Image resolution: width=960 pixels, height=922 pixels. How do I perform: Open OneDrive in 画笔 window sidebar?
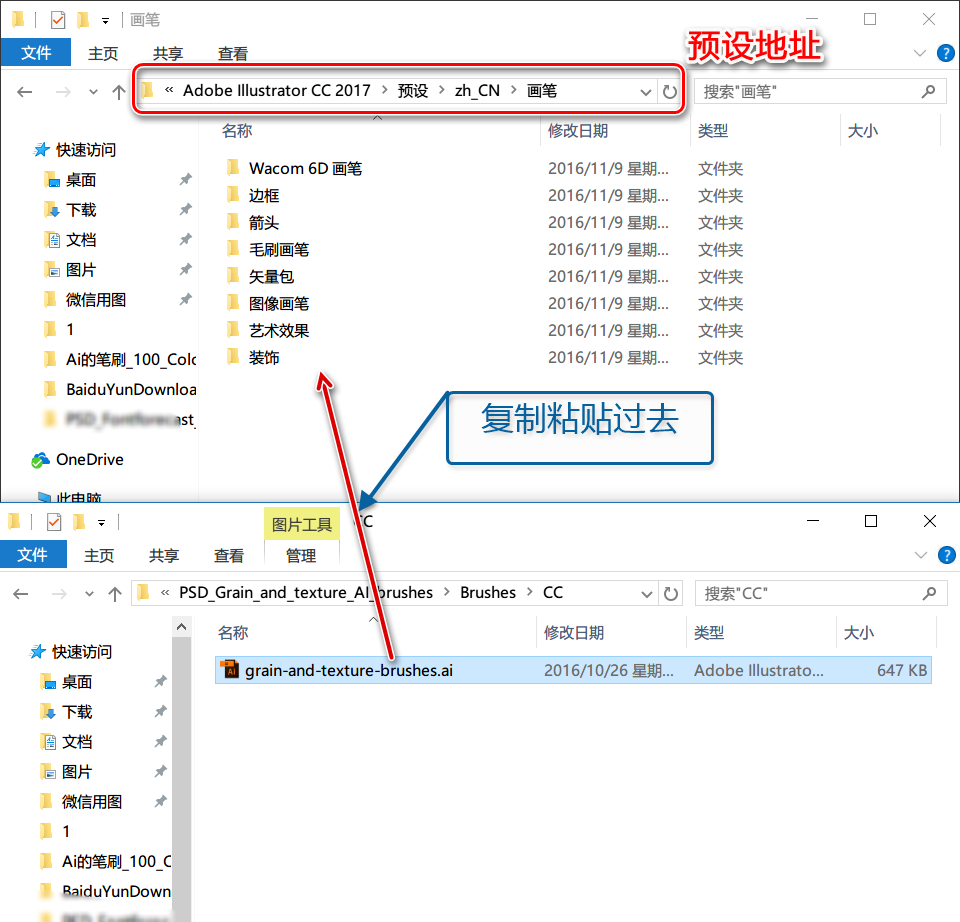(x=89, y=459)
